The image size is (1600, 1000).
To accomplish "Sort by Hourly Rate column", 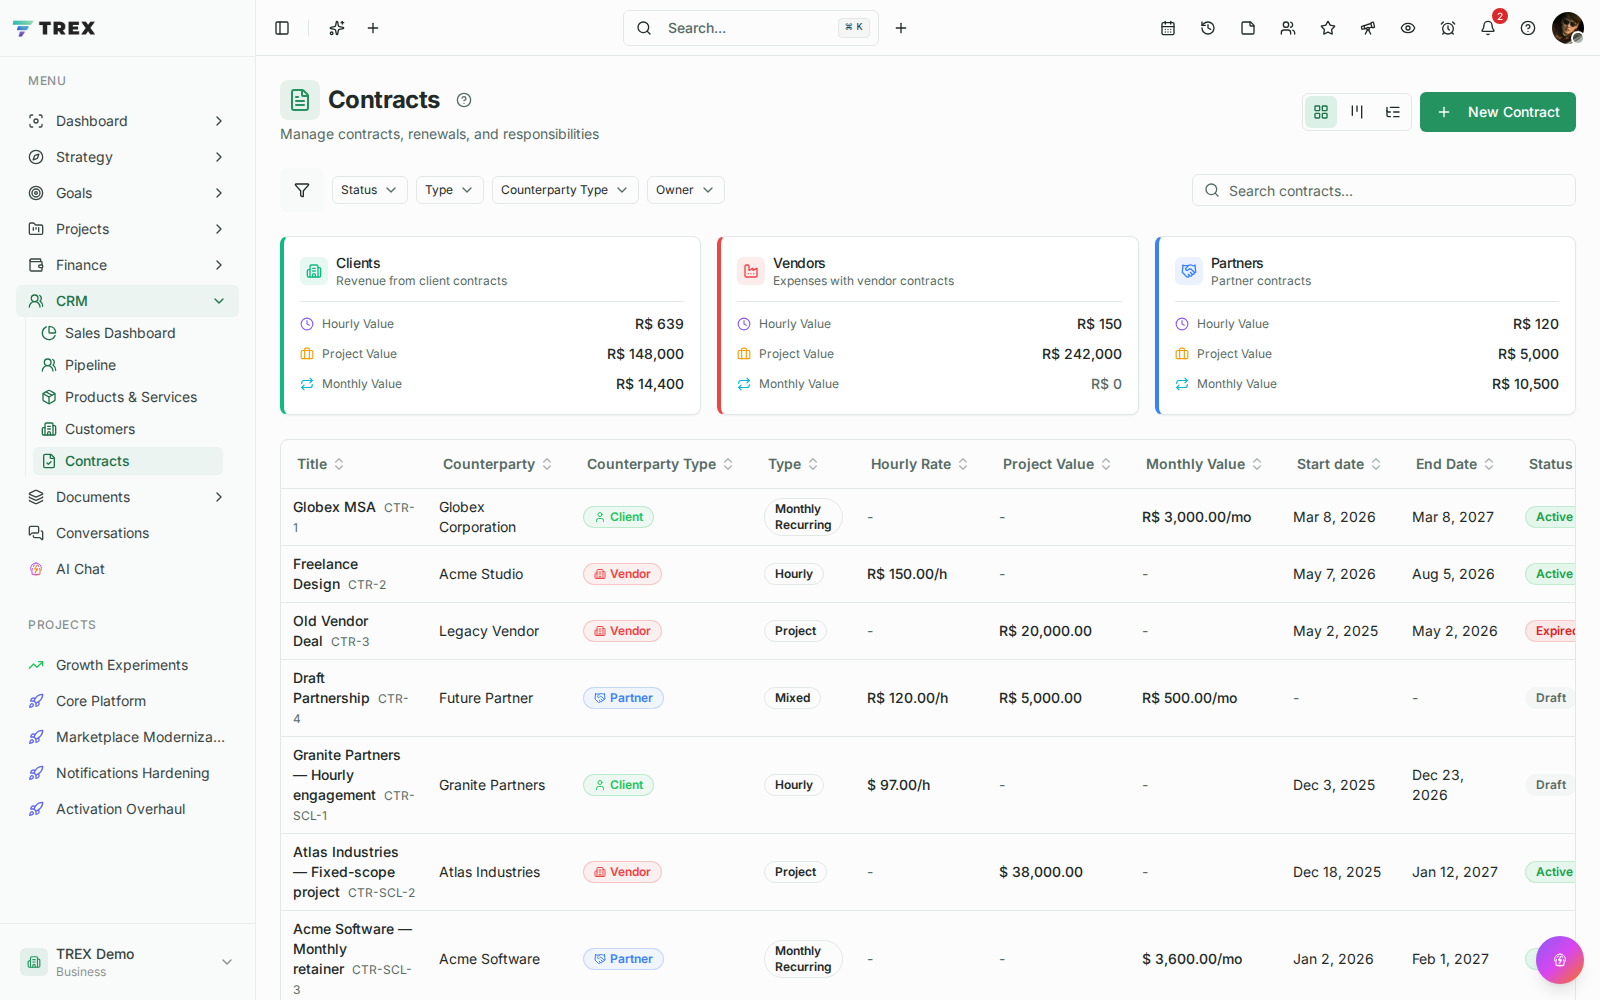I will tap(920, 464).
